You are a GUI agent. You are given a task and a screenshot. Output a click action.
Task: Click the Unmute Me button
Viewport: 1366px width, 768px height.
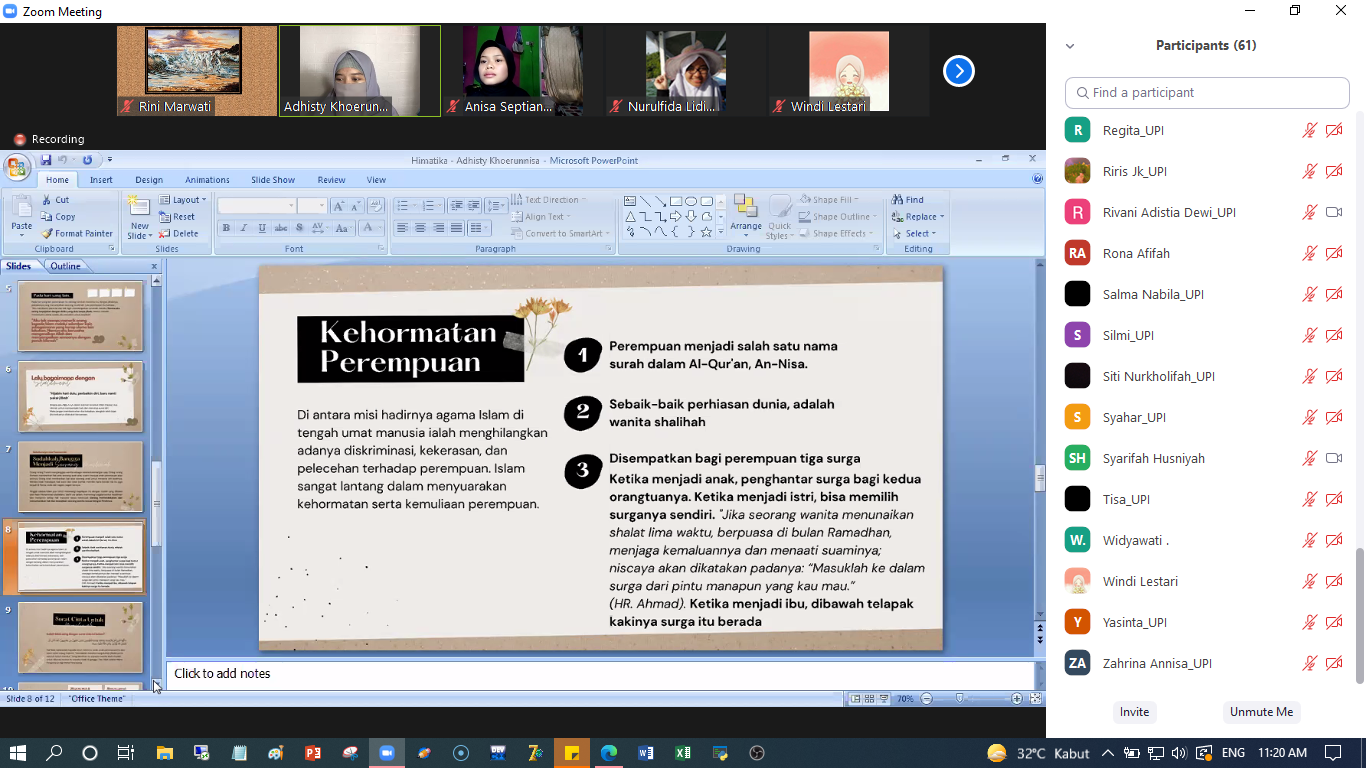[x=1261, y=712]
